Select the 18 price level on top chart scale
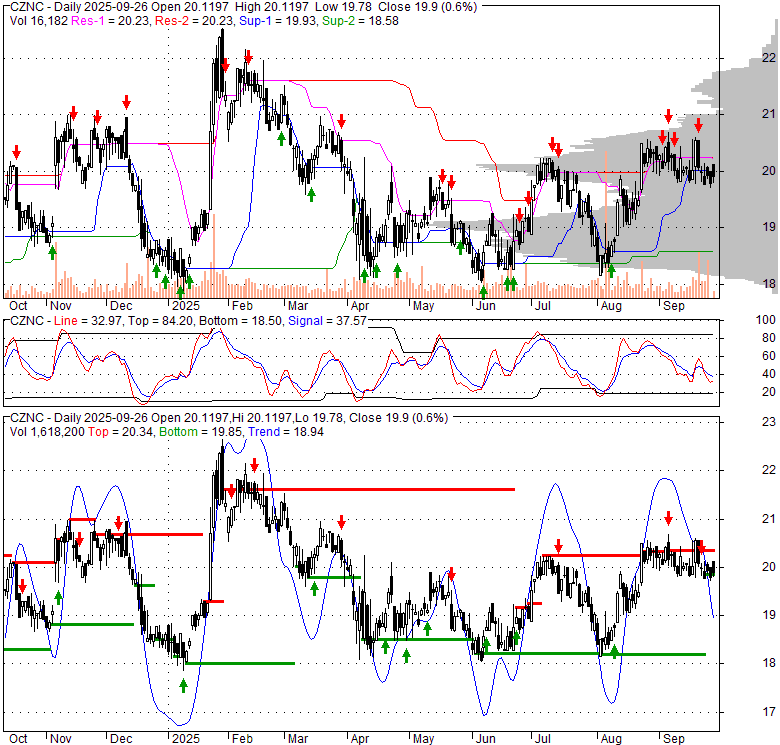This screenshot has height=745, width=780. (x=769, y=283)
